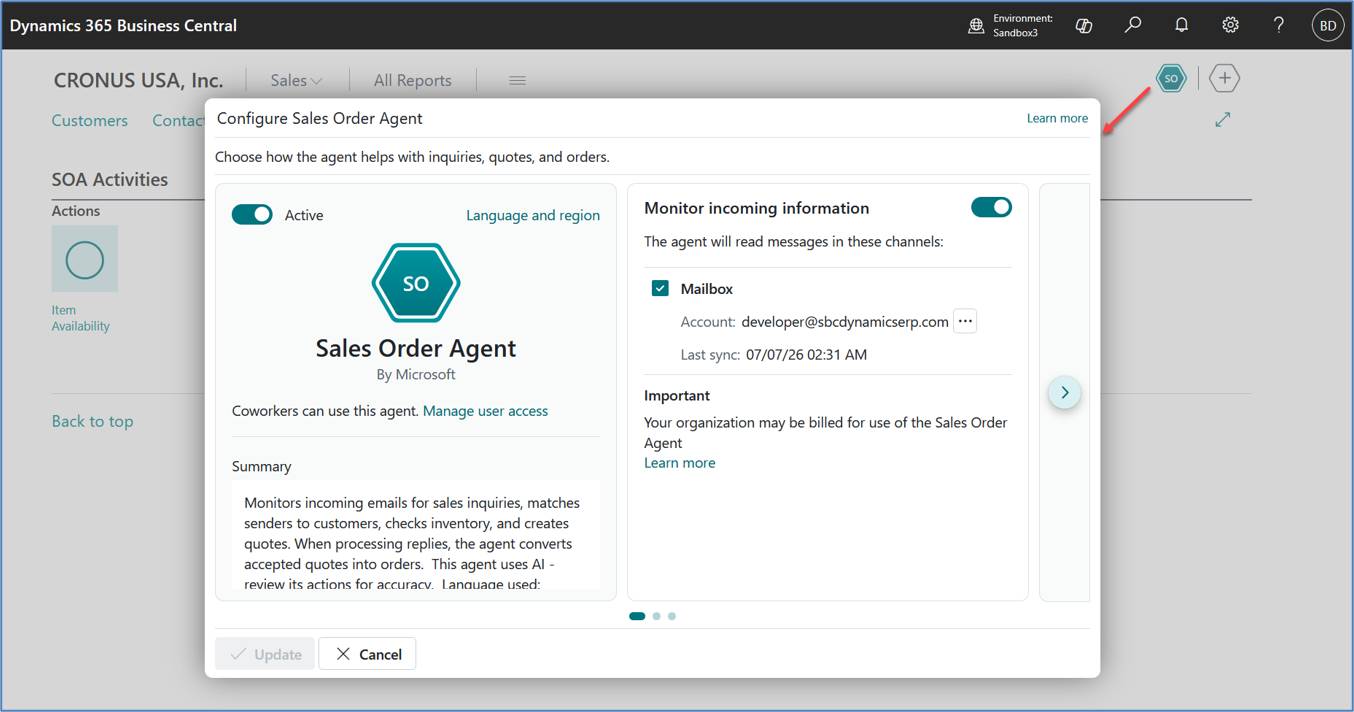Screen dimensions: 1354x712
Task: Open the settings gear
Action: point(1230,25)
